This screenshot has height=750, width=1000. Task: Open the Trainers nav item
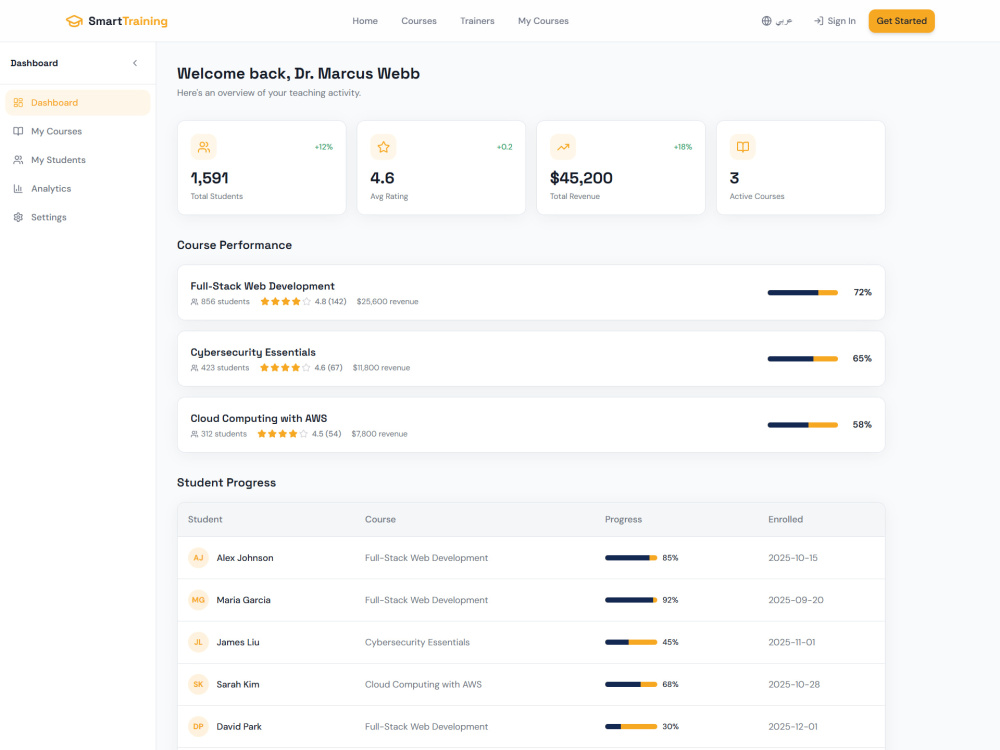[477, 21]
